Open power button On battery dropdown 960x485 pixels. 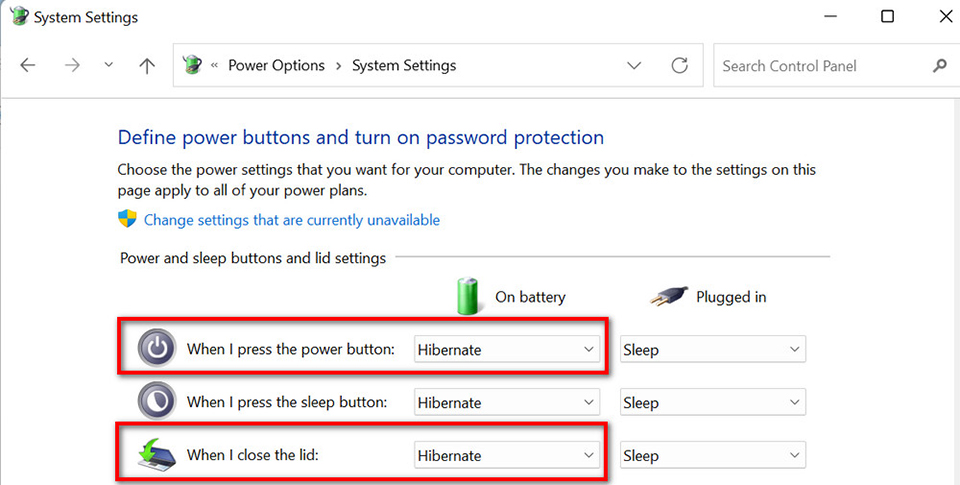507,350
